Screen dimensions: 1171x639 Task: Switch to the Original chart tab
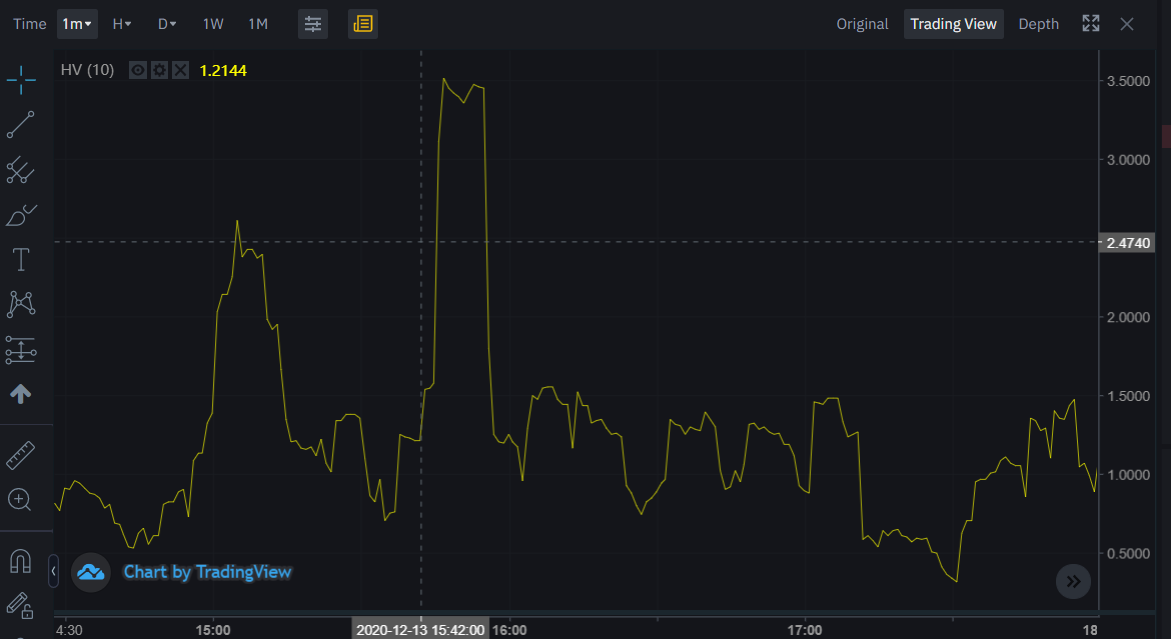click(863, 24)
